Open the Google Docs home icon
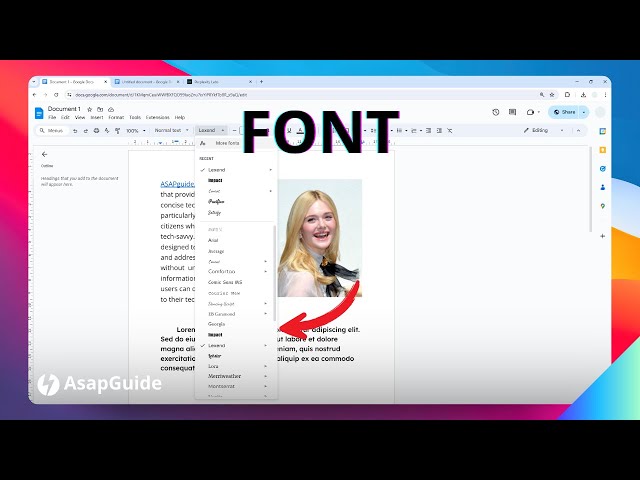 click(39, 113)
